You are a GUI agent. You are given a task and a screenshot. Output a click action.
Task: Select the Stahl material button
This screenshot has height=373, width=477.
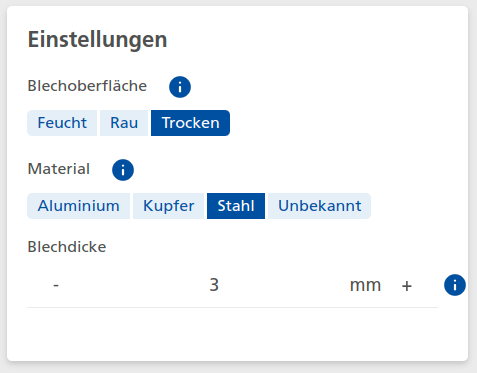coord(236,206)
